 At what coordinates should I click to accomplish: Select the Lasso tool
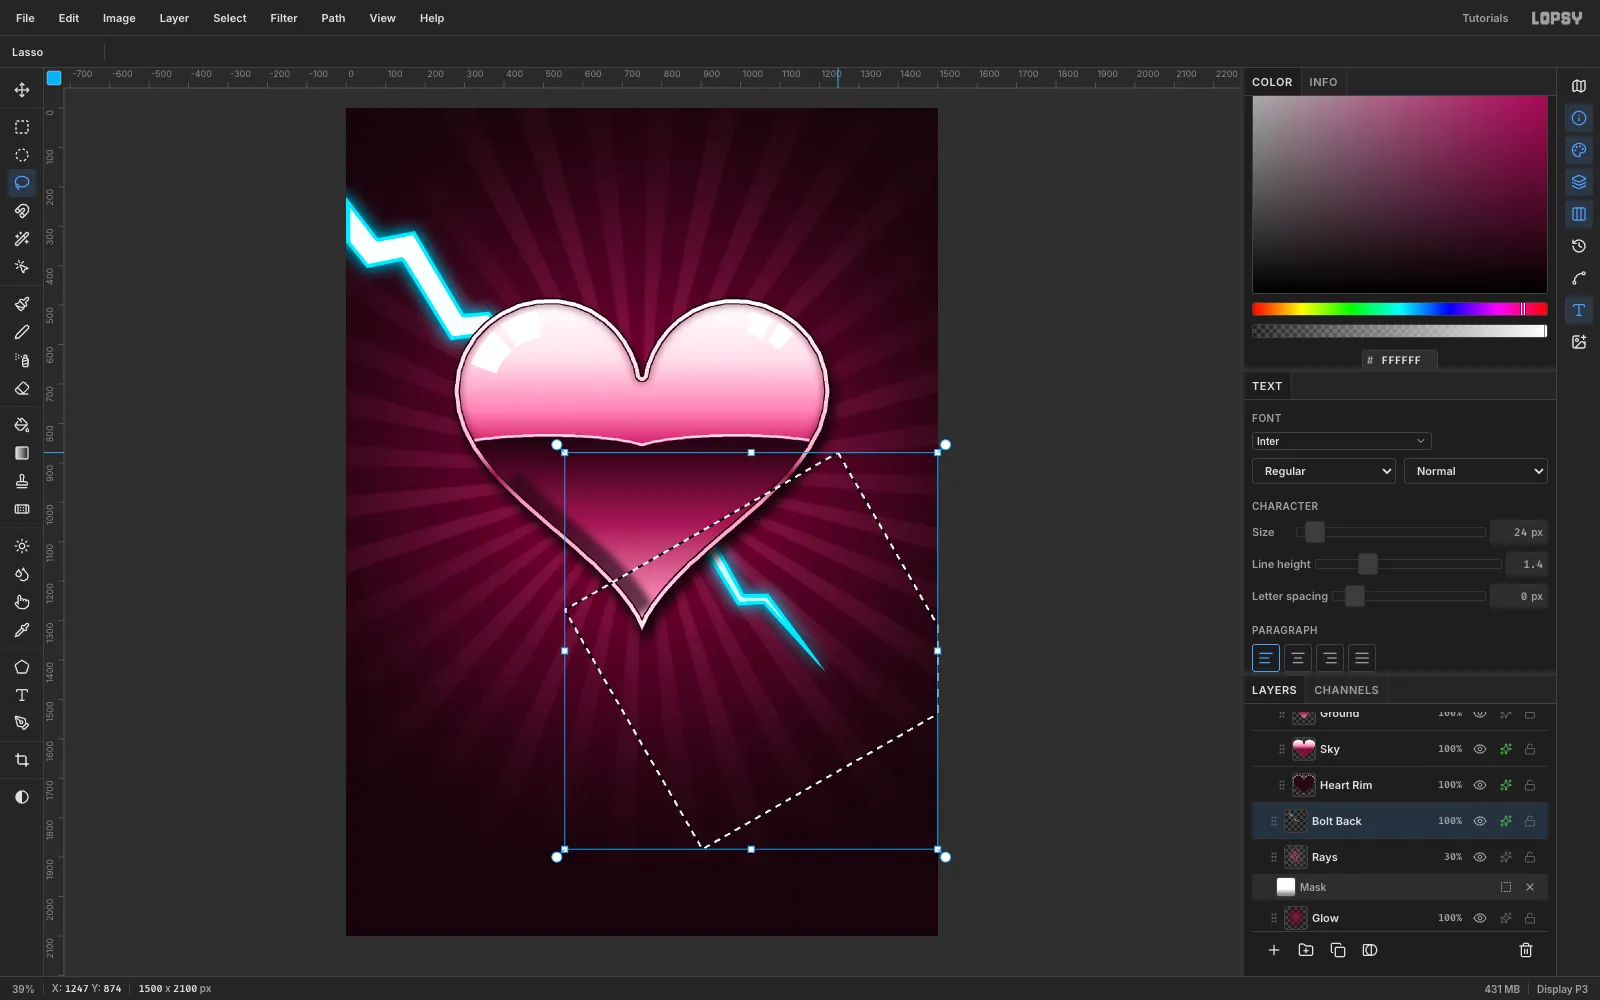tap(22, 183)
